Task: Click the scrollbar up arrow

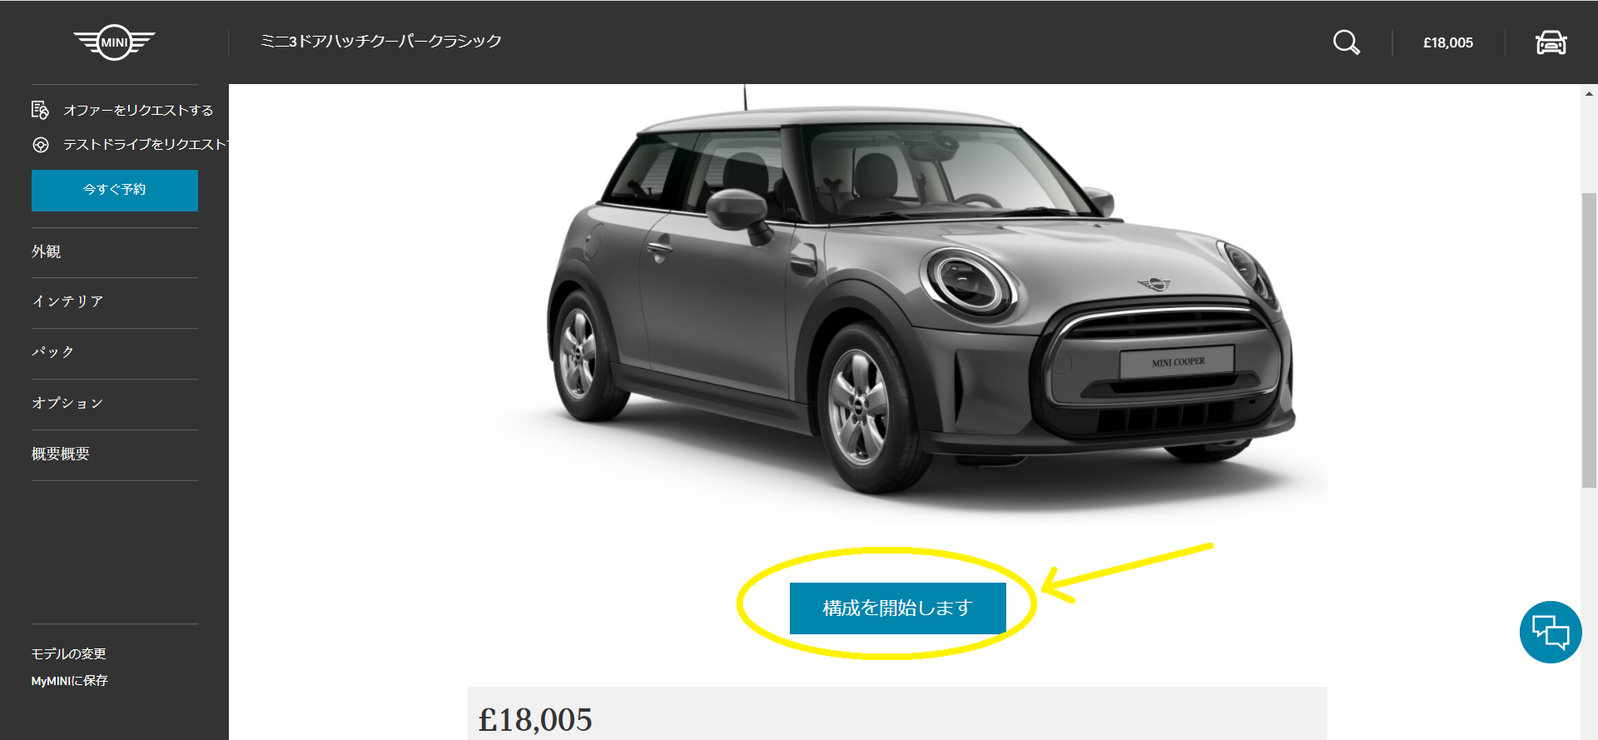Action: tap(1589, 93)
